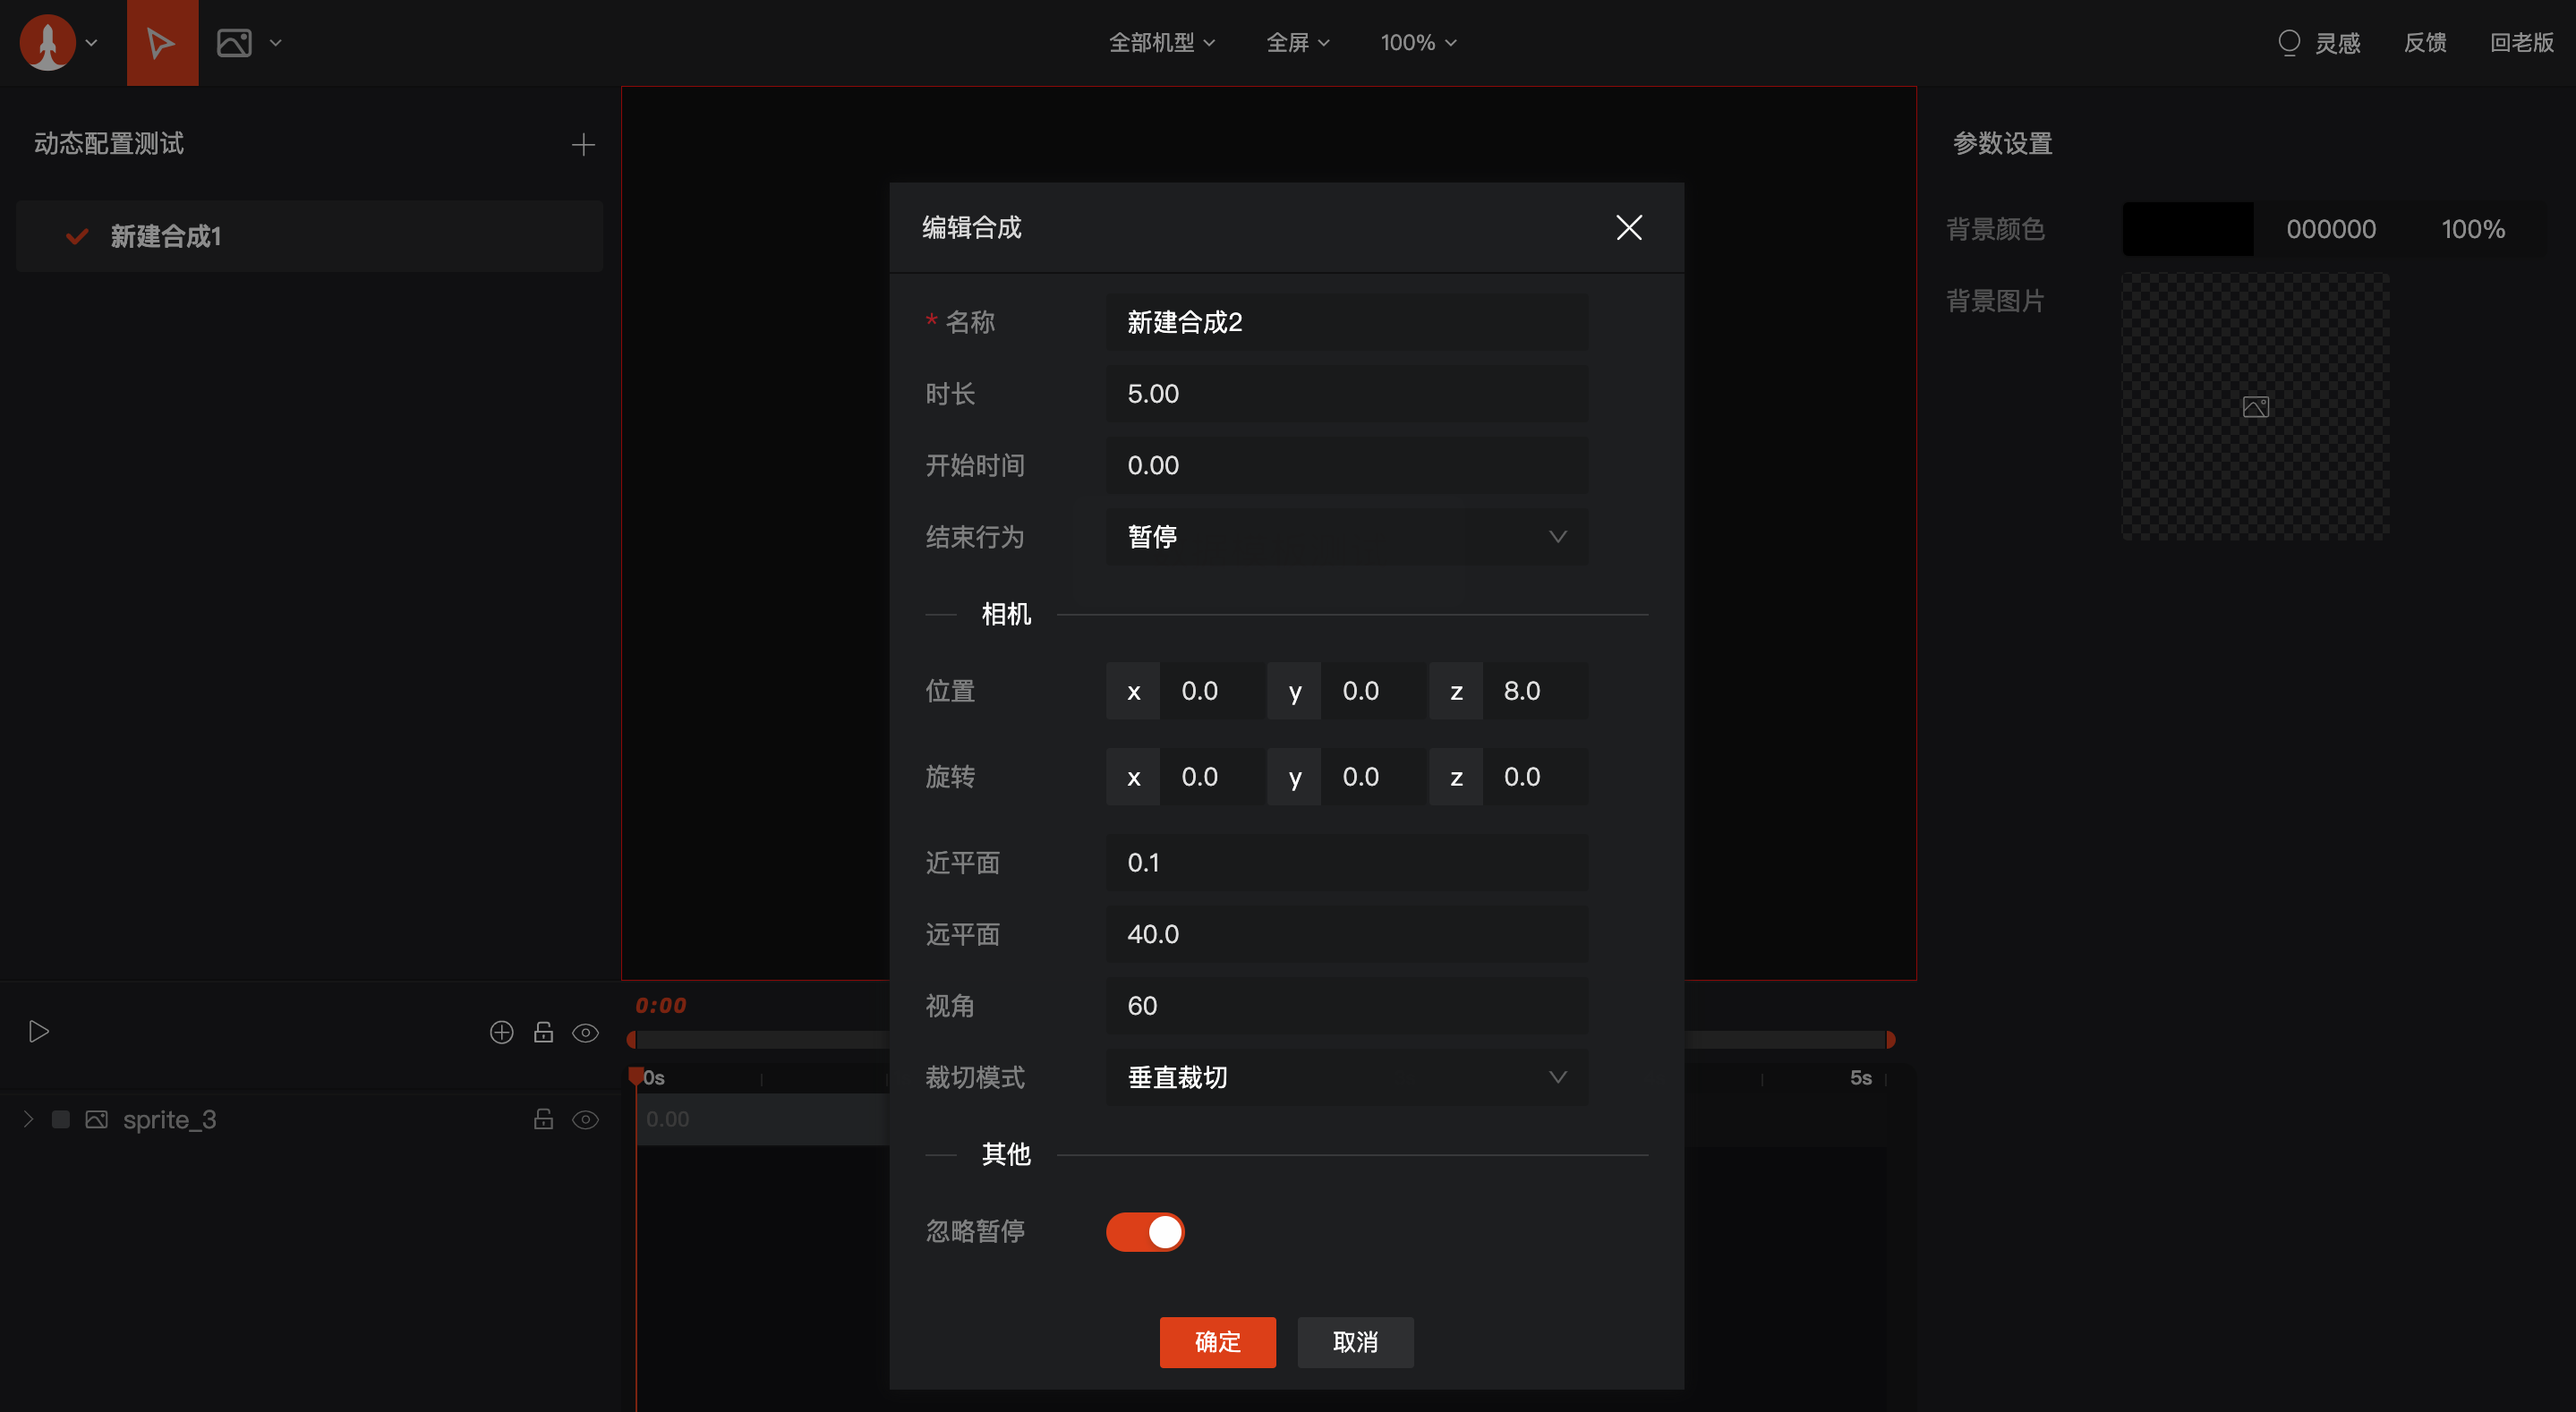The image size is (2576, 1412).
Task: Click the global lock icon above layers
Action: [x=543, y=1032]
